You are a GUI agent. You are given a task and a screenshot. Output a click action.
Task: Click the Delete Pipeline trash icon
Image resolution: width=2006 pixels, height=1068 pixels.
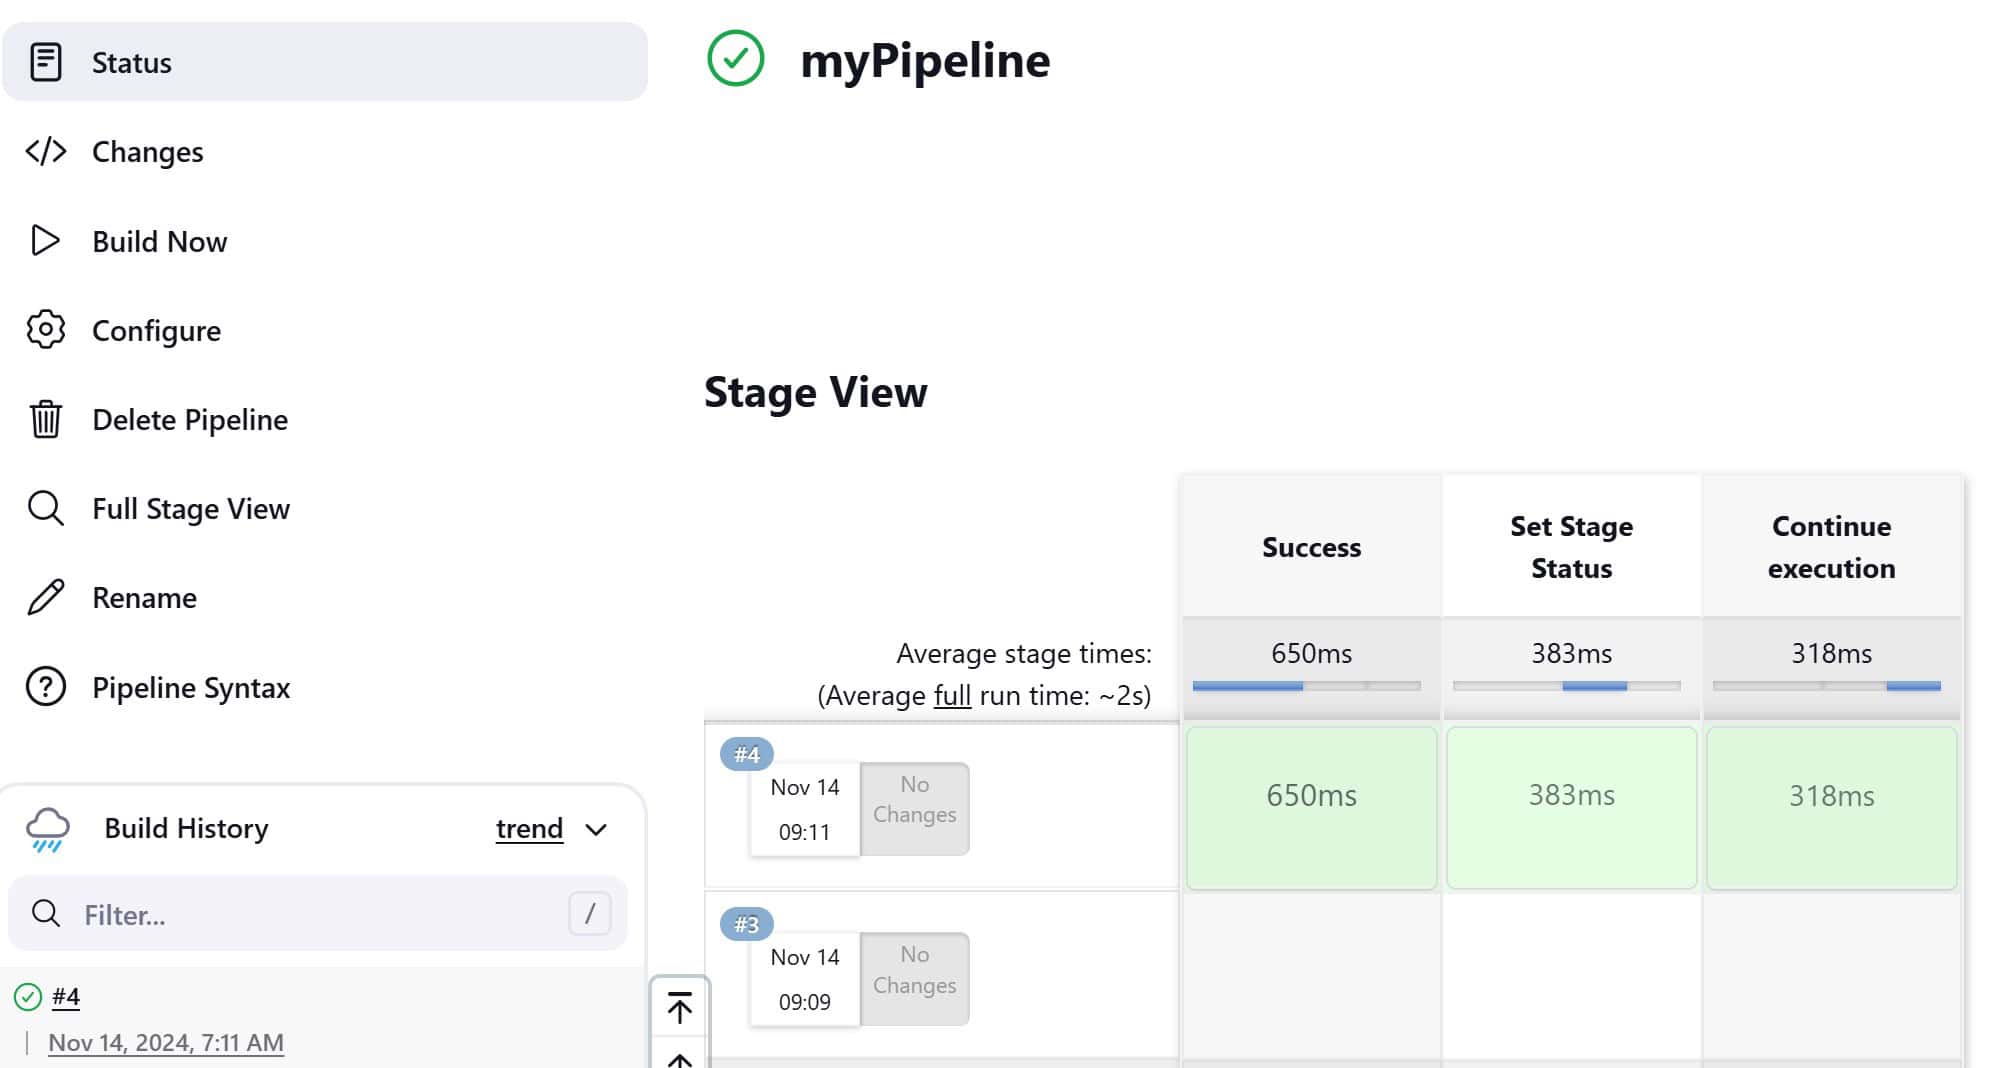click(x=46, y=419)
